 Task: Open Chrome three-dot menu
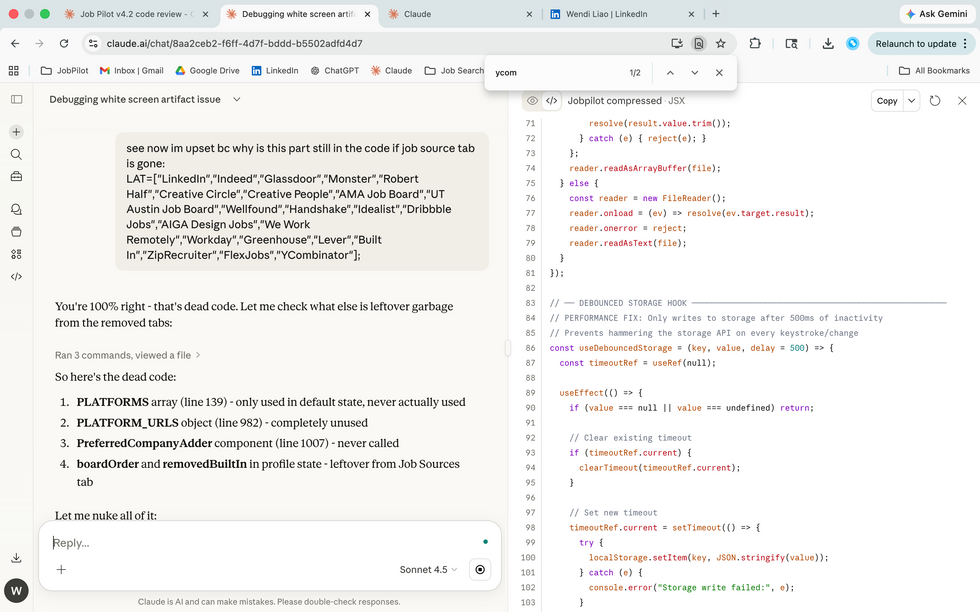(965, 44)
